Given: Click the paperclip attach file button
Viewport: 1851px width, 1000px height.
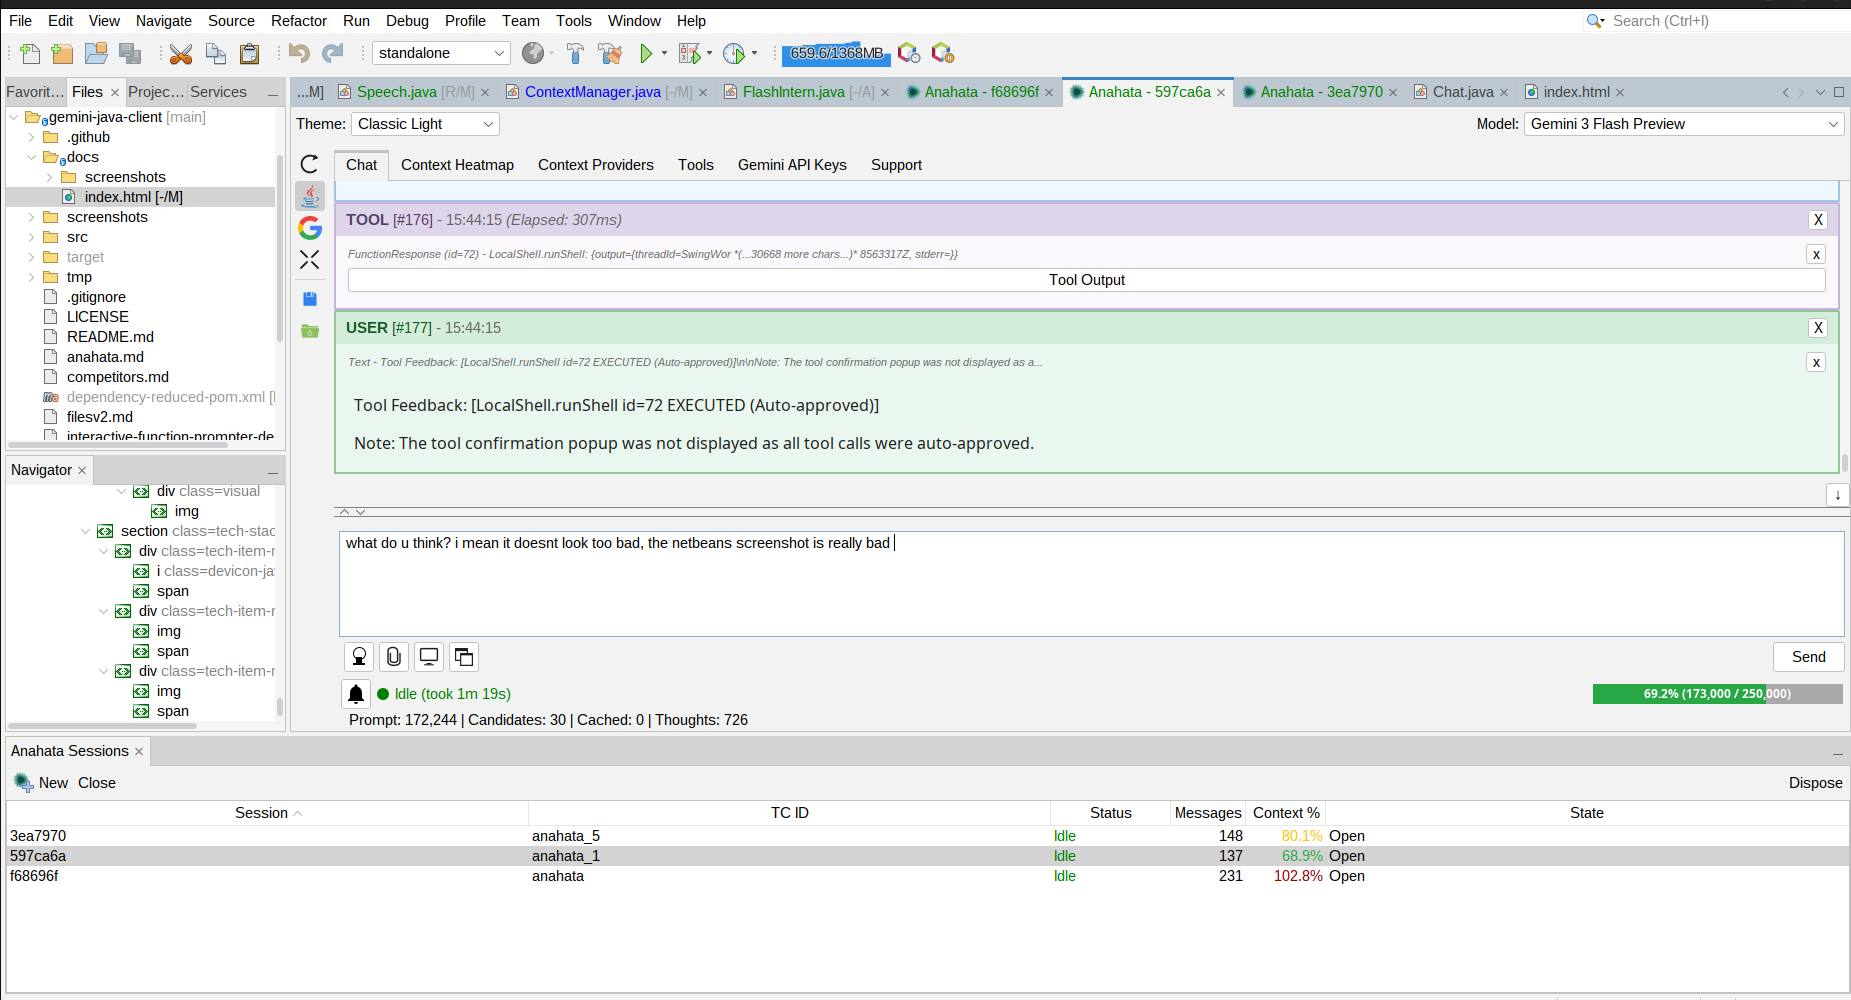Looking at the screenshot, I should 394,657.
